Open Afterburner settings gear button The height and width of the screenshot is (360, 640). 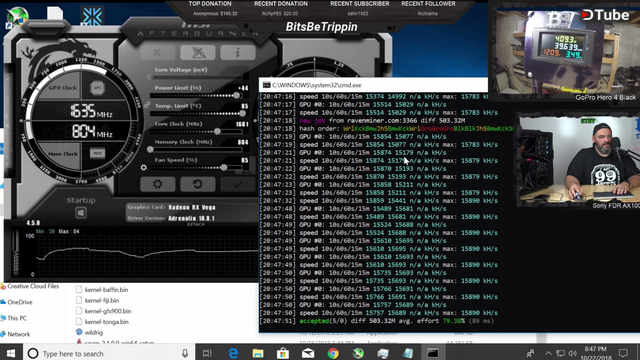click(158, 184)
